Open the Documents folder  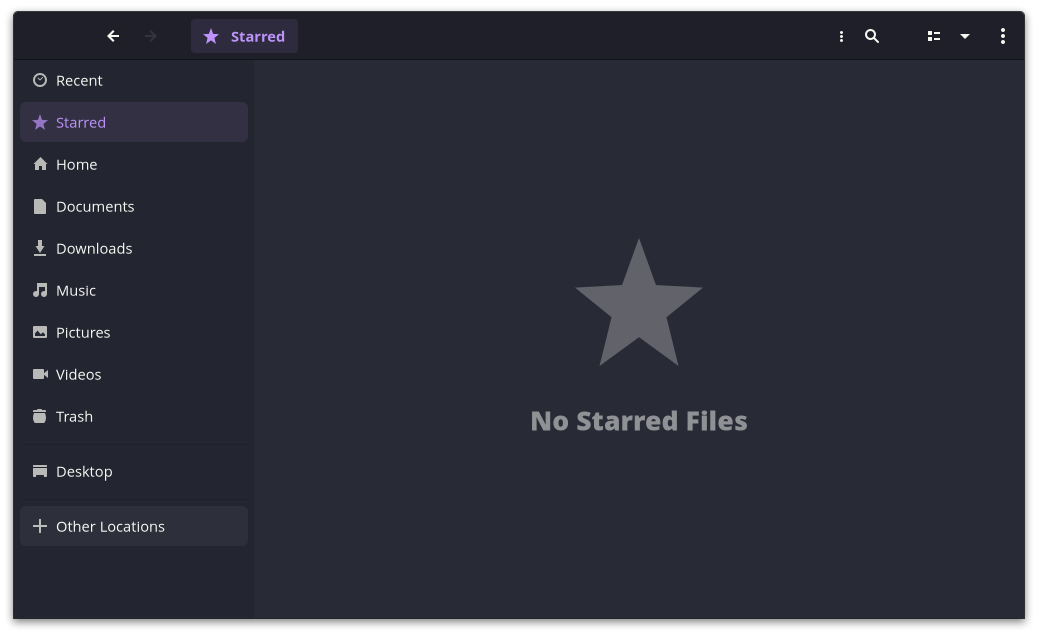[x=95, y=206]
